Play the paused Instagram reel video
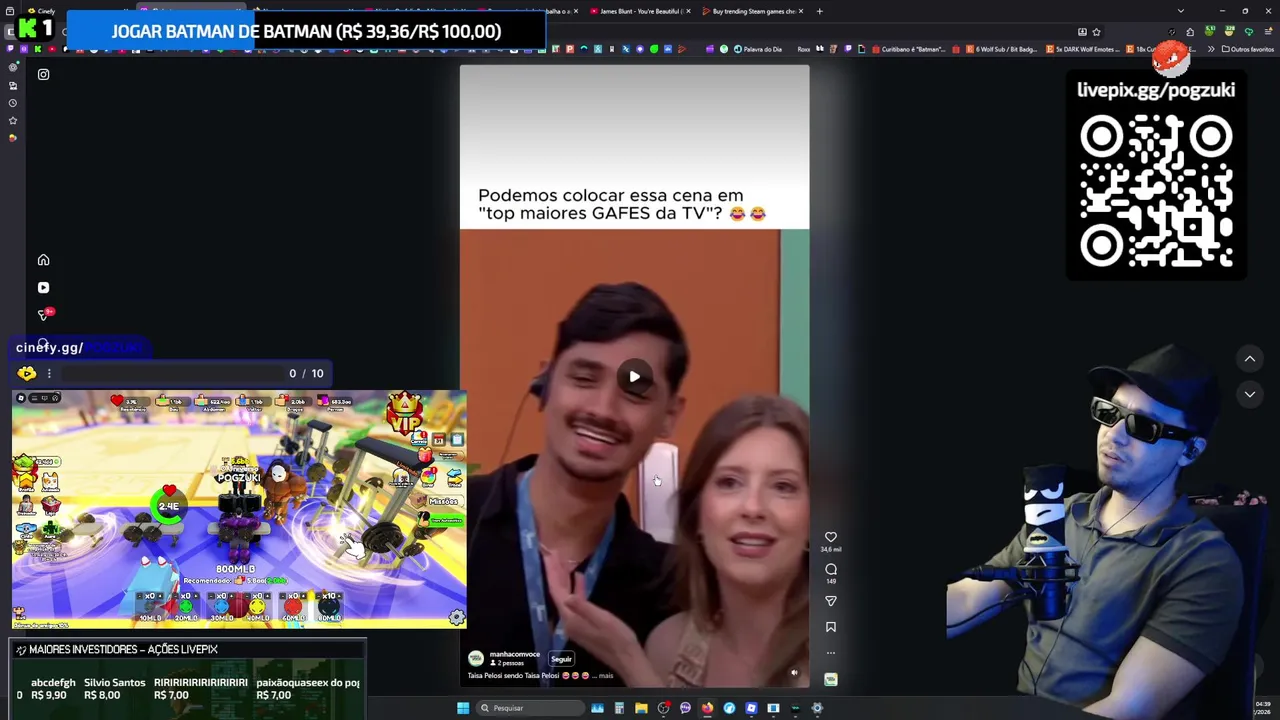Image resolution: width=1280 pixels, height=720 pixels. pyautogui.click(x=634, y=377)
